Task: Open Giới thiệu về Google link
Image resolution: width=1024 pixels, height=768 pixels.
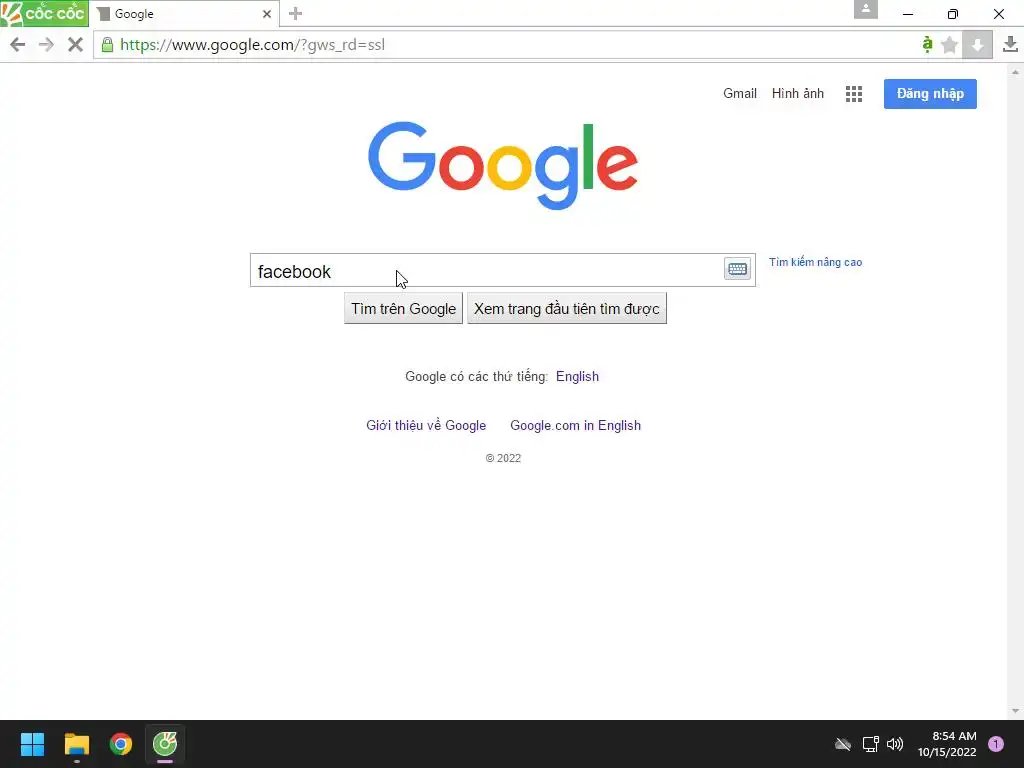Action: (426, 425)
